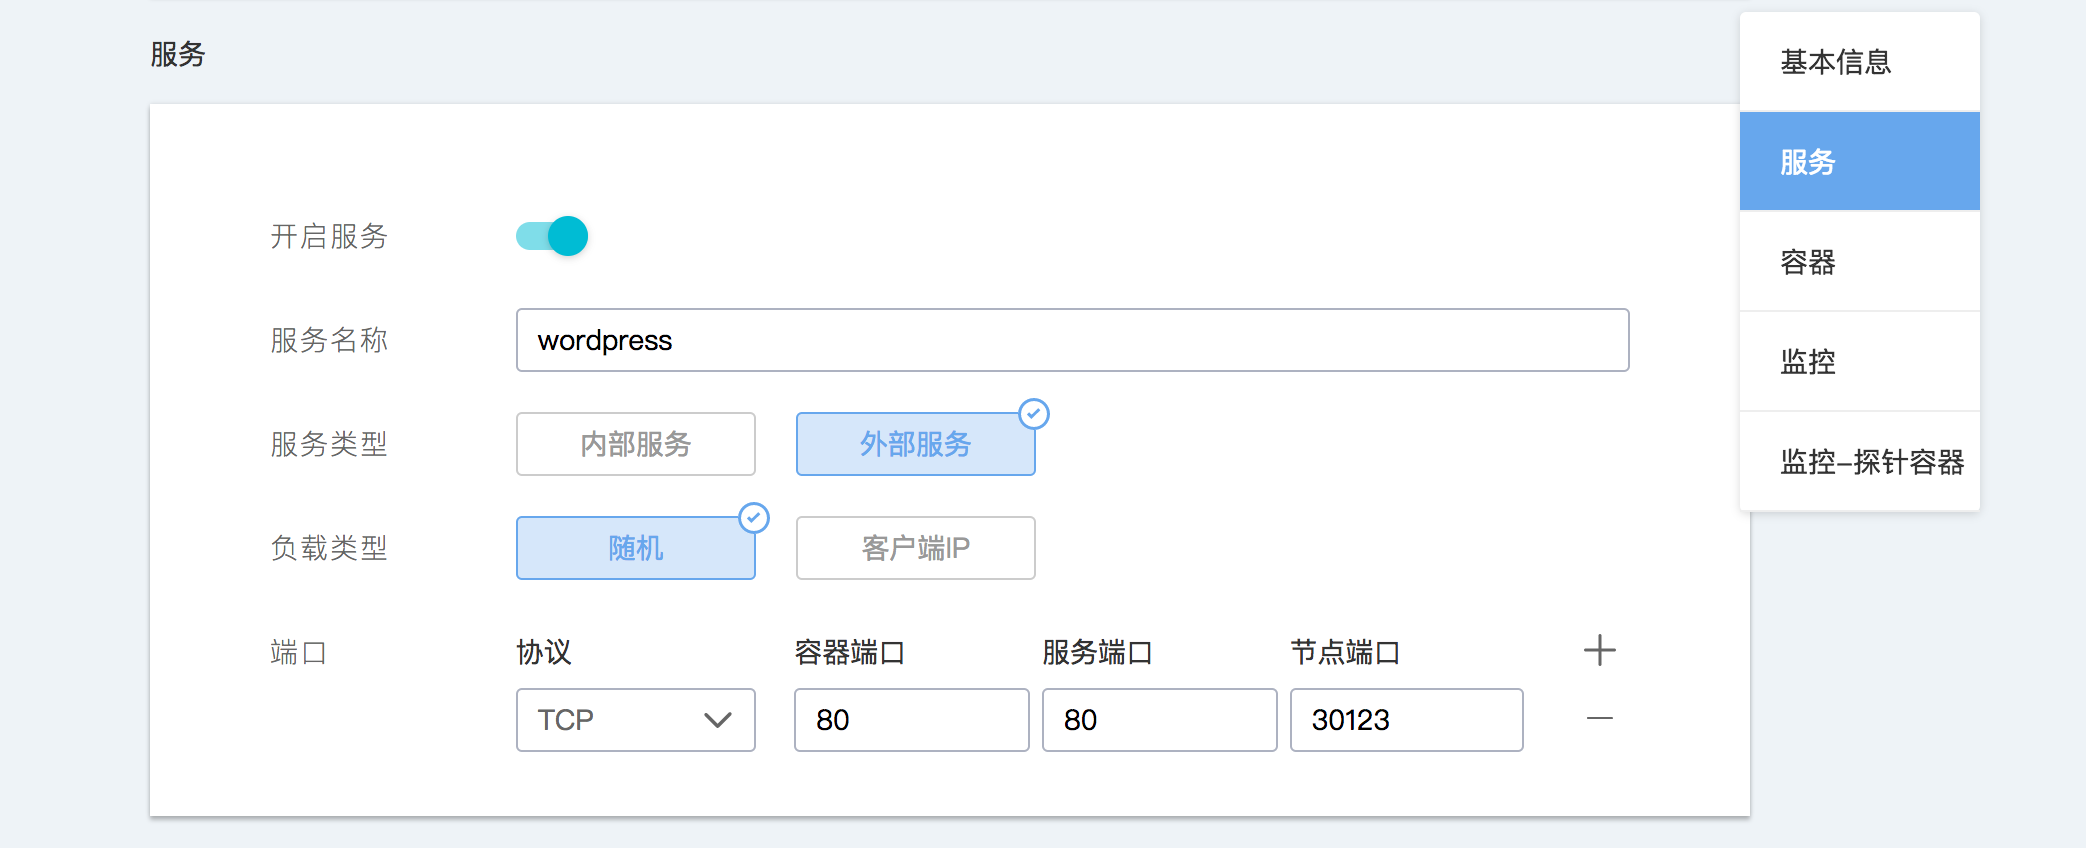Viewport: 2086px width, 848px height.
Task: Select 内部服务 service type
Action: (x=636, y=444)
